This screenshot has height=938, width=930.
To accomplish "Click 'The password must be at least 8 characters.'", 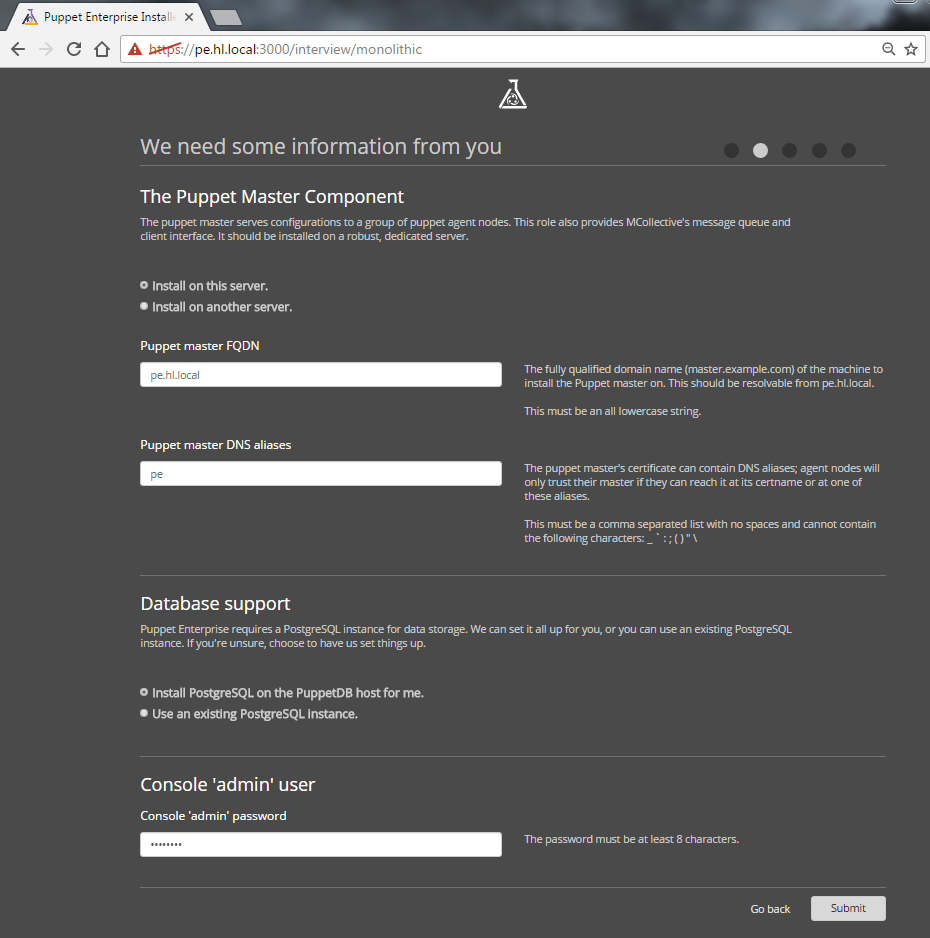I will [x=632, y=839].
